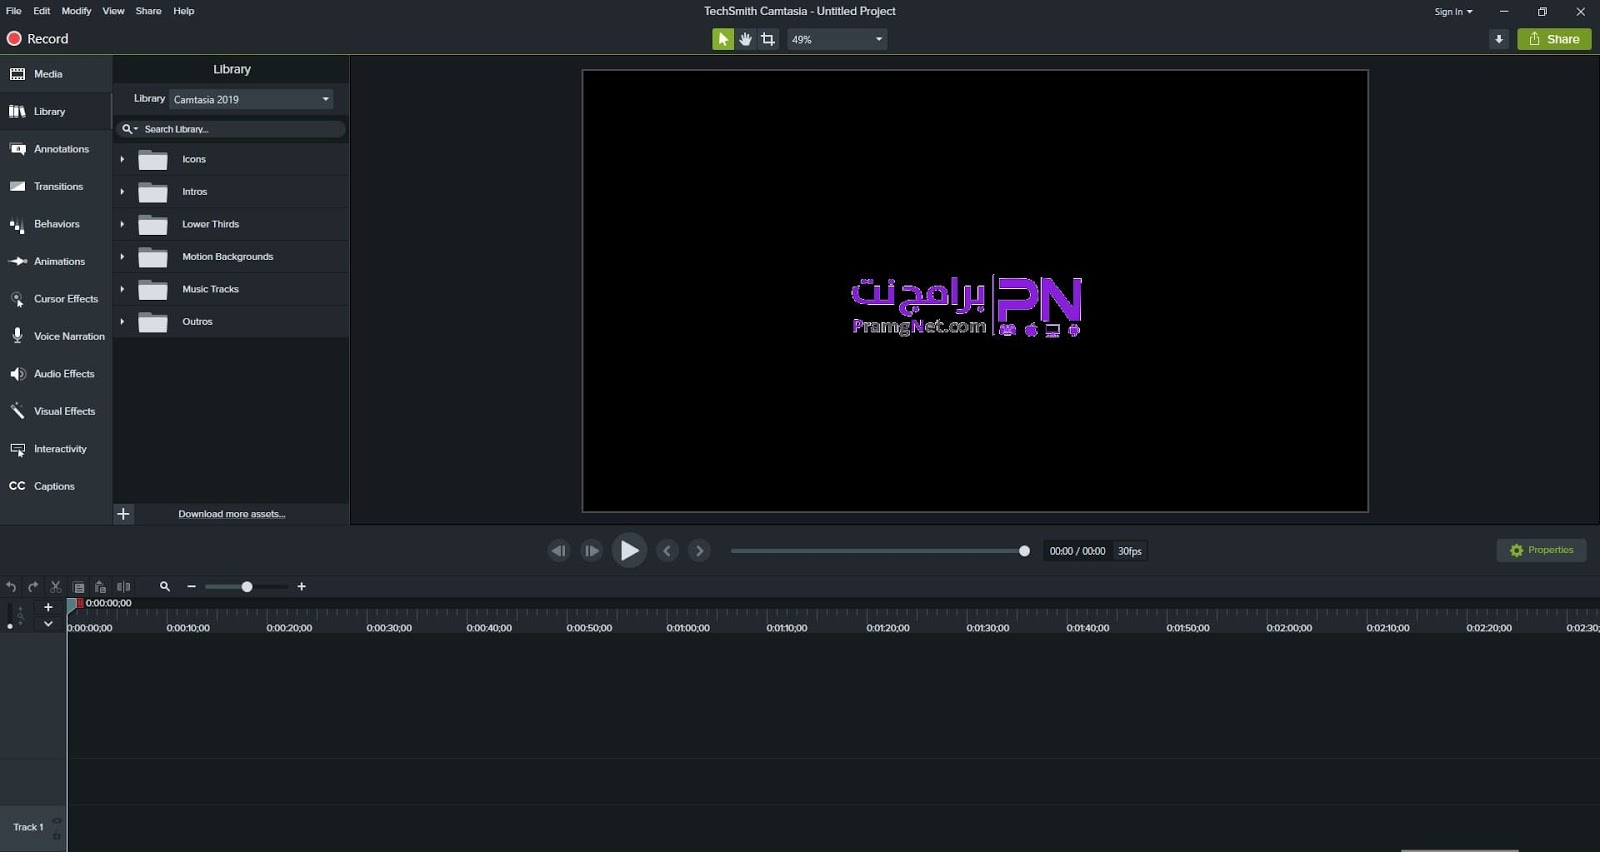Screen dimensions: 1600x852
Task: Expand the Icons folder arrow
Action: coord(122,159)
